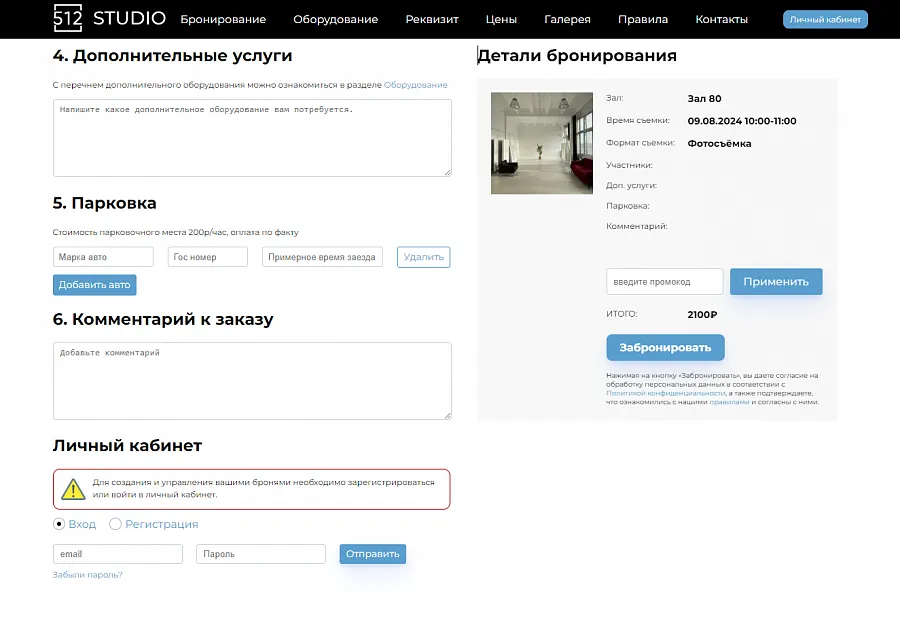
Task: Remove car with Удалить button
Action: pos(424,257)
